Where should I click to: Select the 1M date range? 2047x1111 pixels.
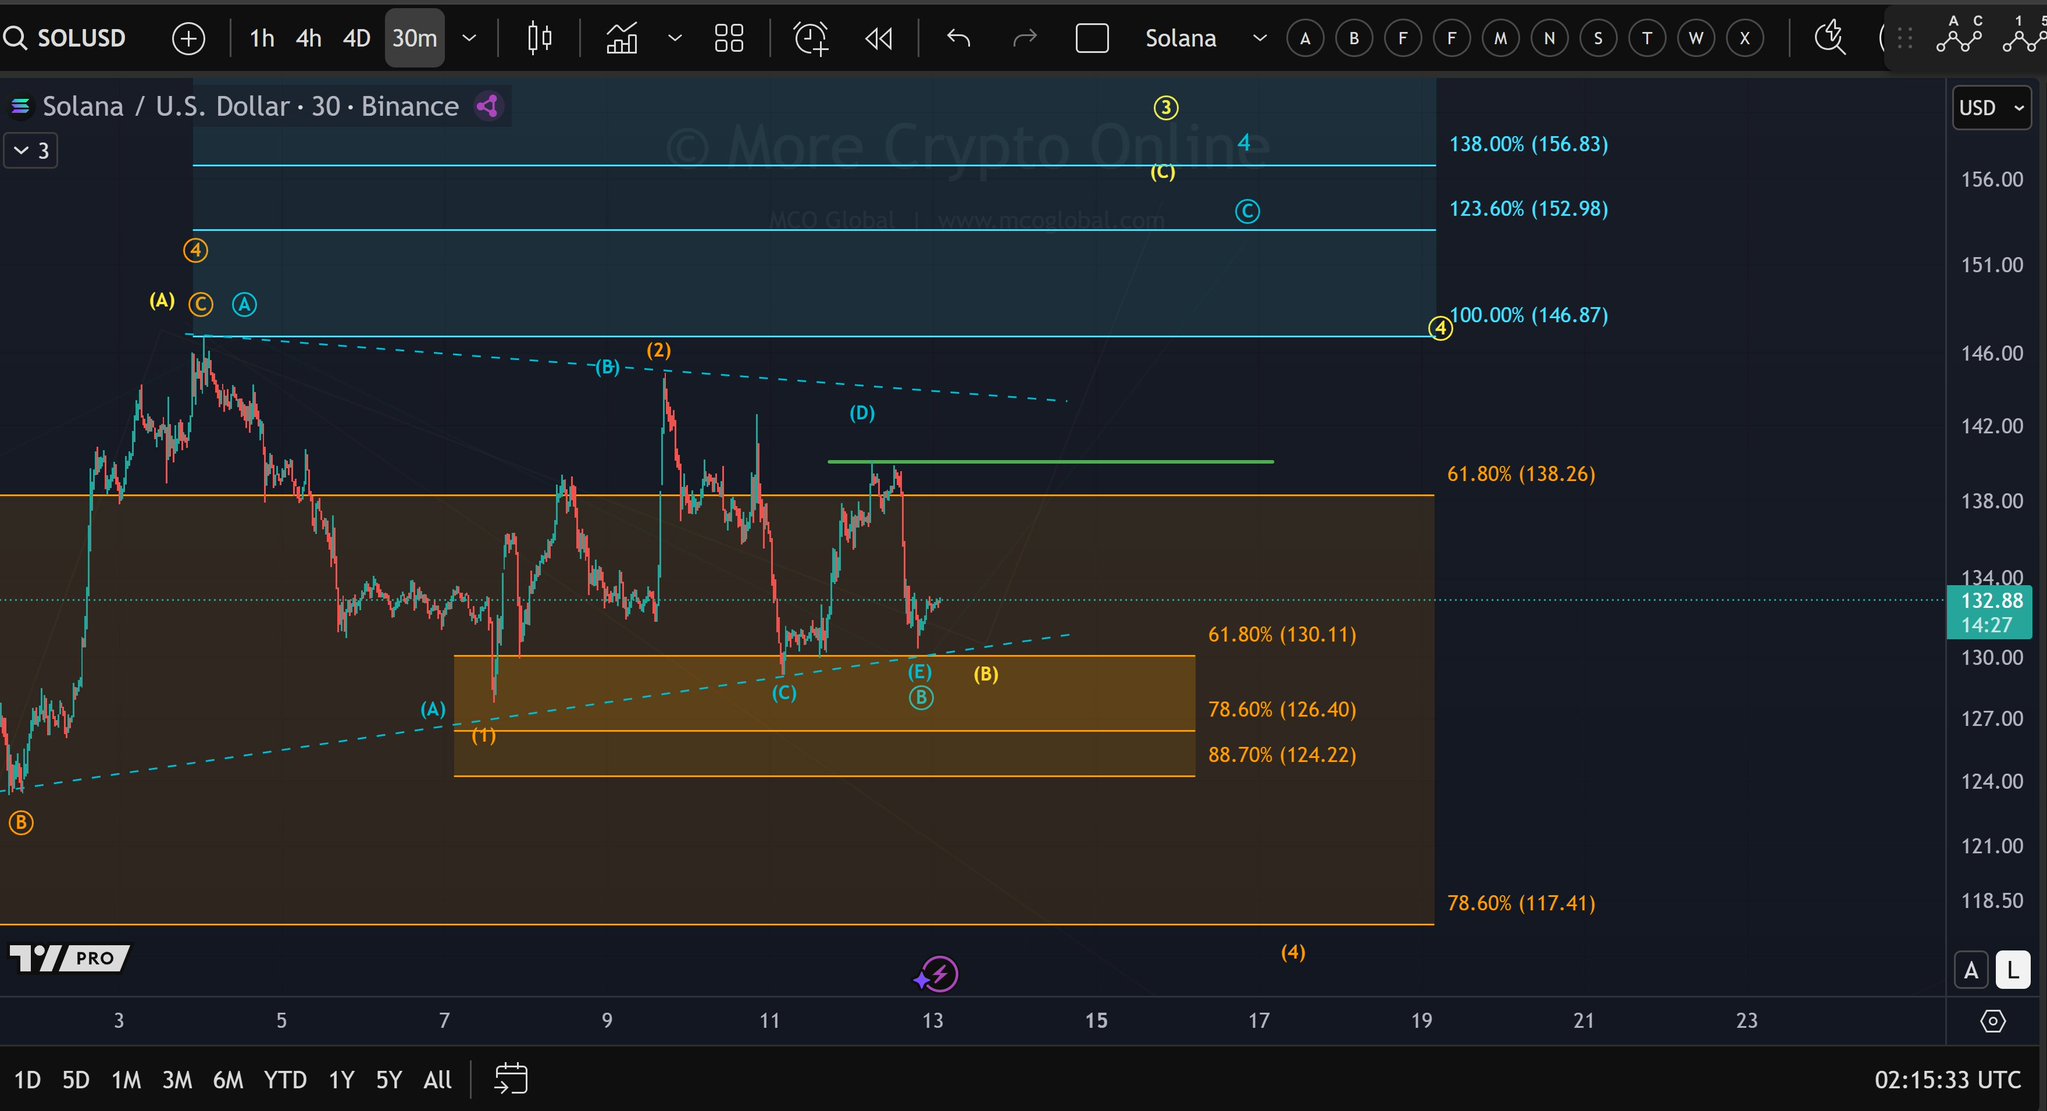[126, 1080]
